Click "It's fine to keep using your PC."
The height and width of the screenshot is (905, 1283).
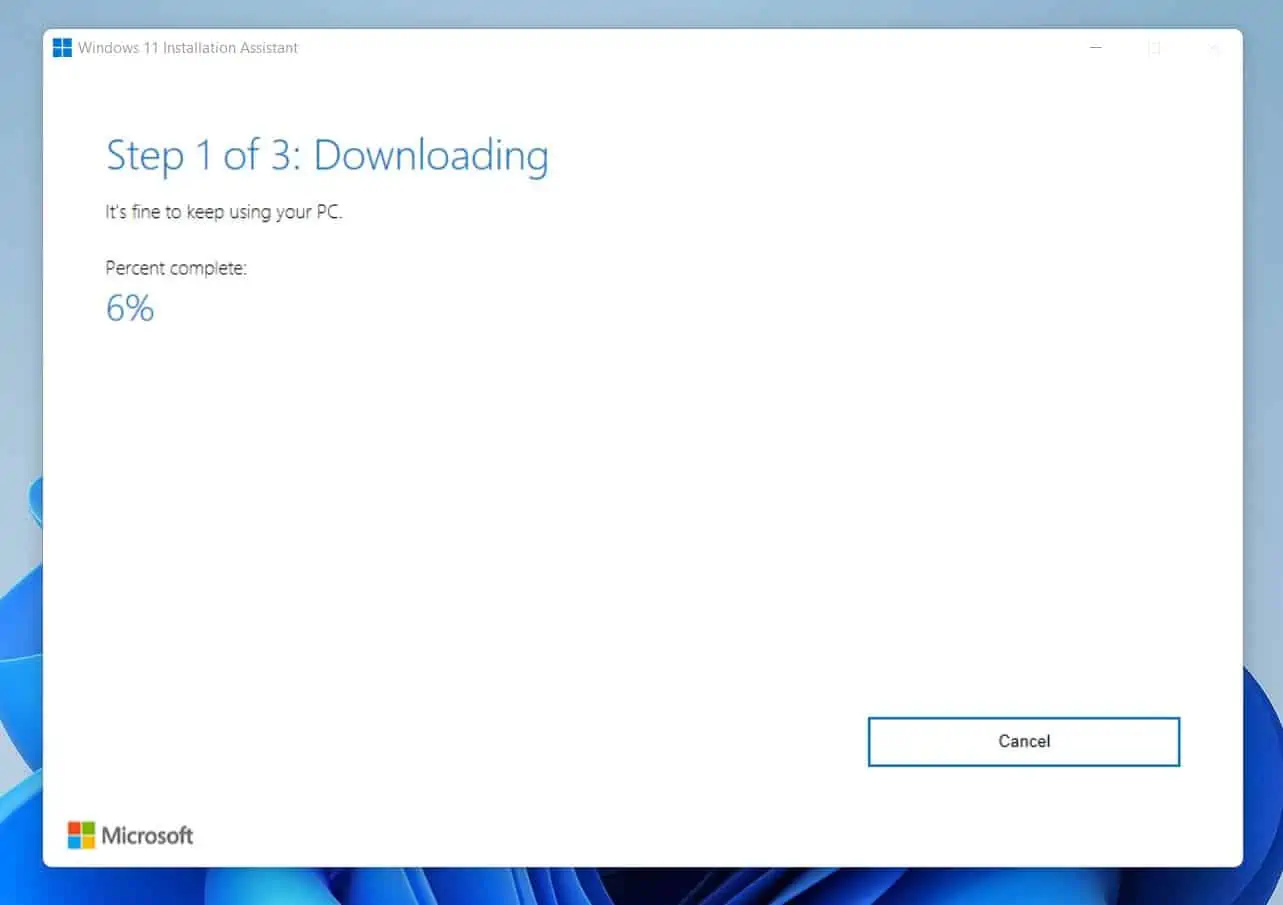(224, 212)
